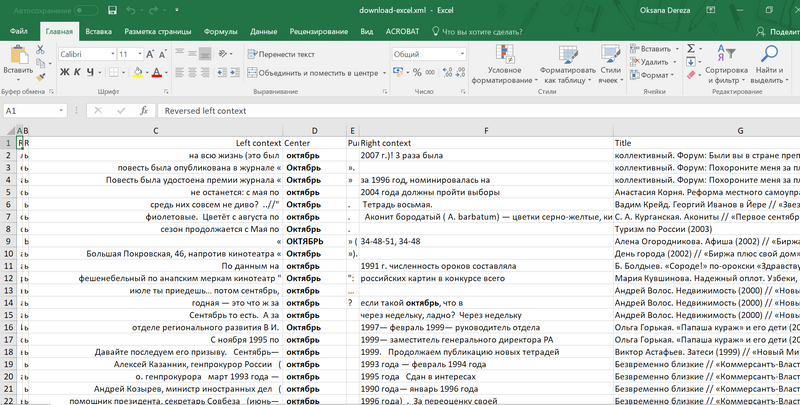The height and width of the screenshot is (405, 800).
Task: Apply thousands separator 000 format
Action: click(430, 72)
